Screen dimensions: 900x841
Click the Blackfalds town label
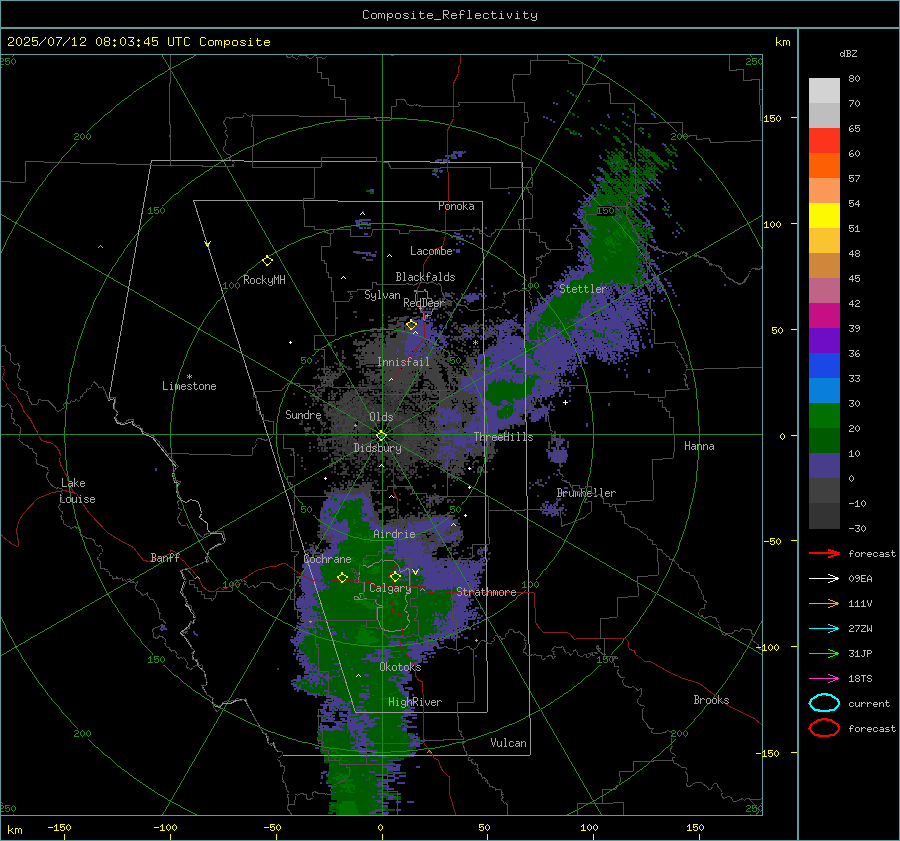425,277
